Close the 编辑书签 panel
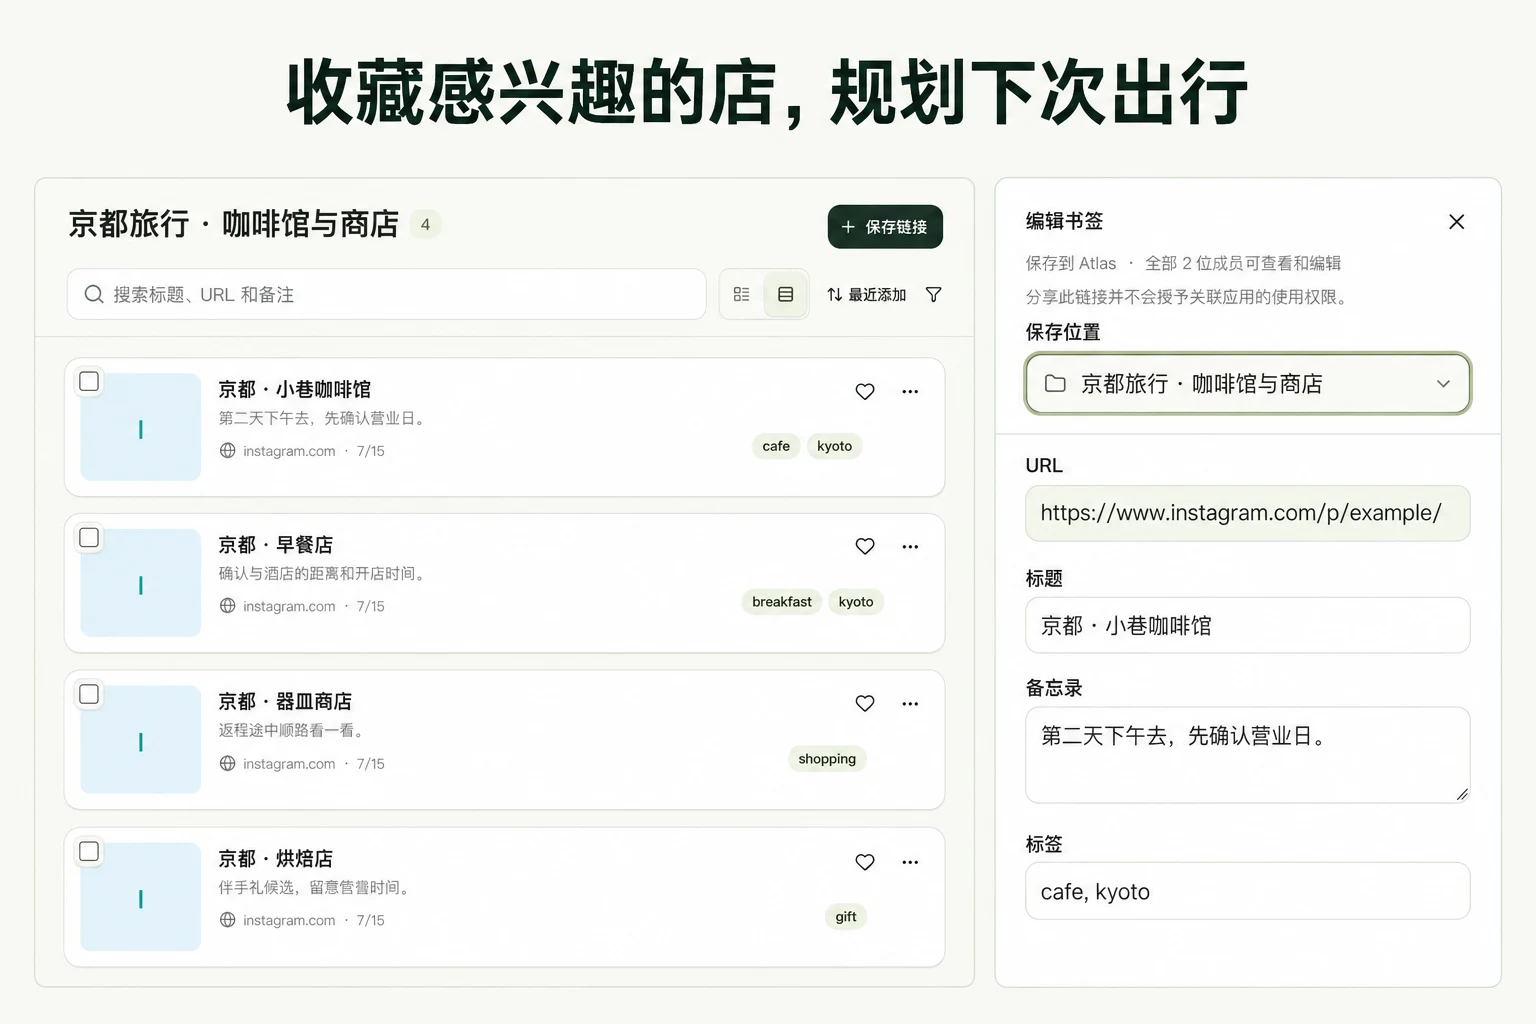 point(1457,222)
